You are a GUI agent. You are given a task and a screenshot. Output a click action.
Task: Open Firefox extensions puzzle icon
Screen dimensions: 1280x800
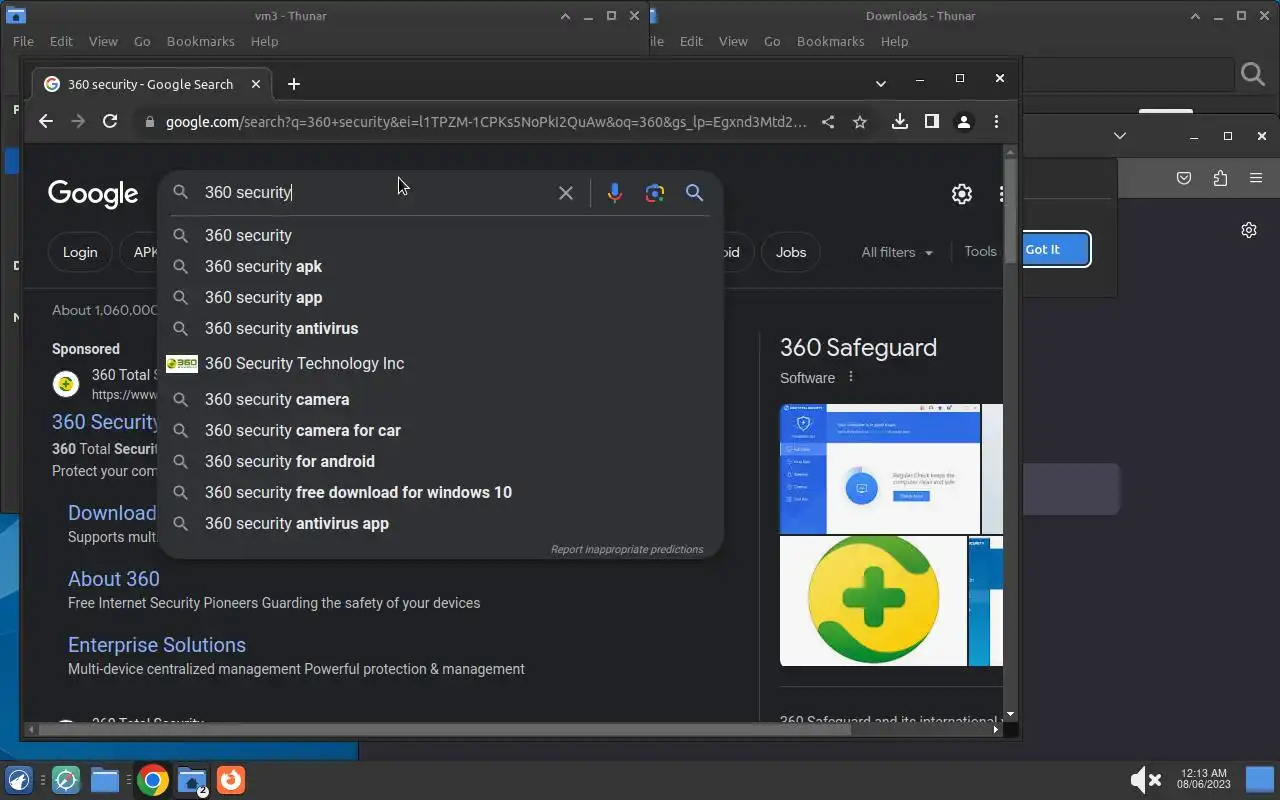coord(1220,178)
